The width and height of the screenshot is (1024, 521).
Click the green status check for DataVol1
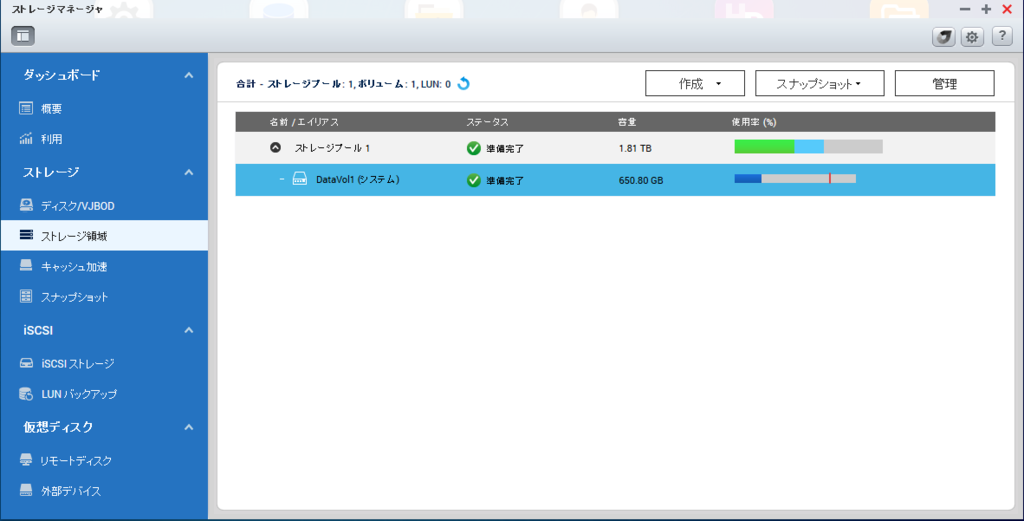474,180
